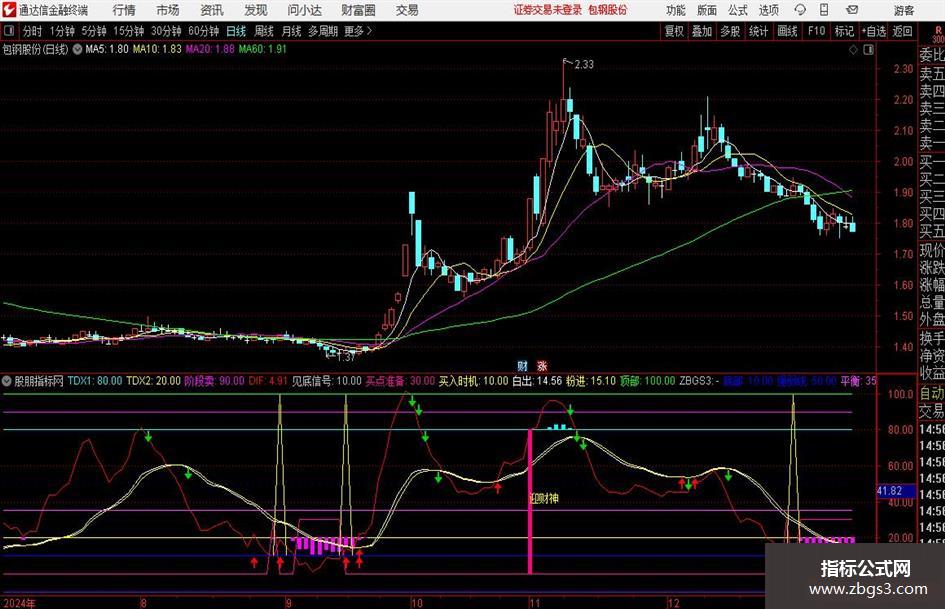Toggle the left sidebar panel icon
945x609 pixels.
pyautogui.click(x=8, y=31)
